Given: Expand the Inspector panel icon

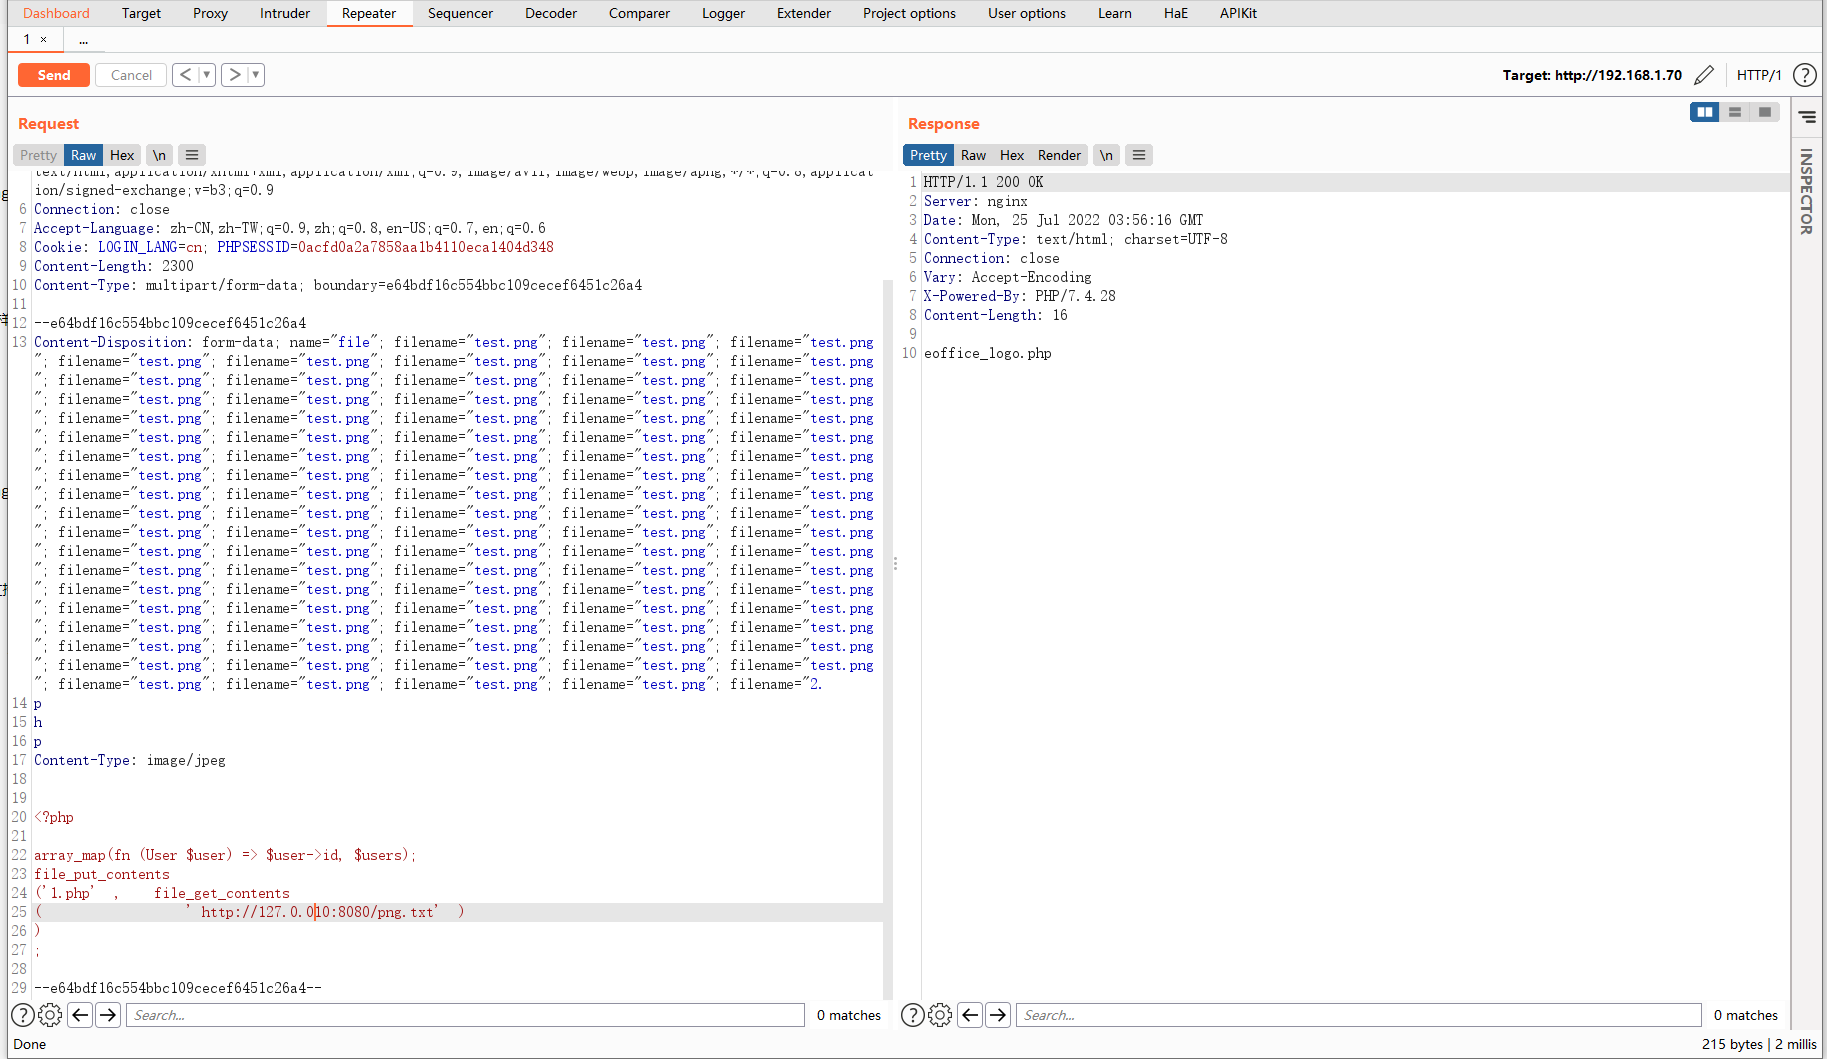Looking at the screenshot, I should click(x=1807, y=117).
